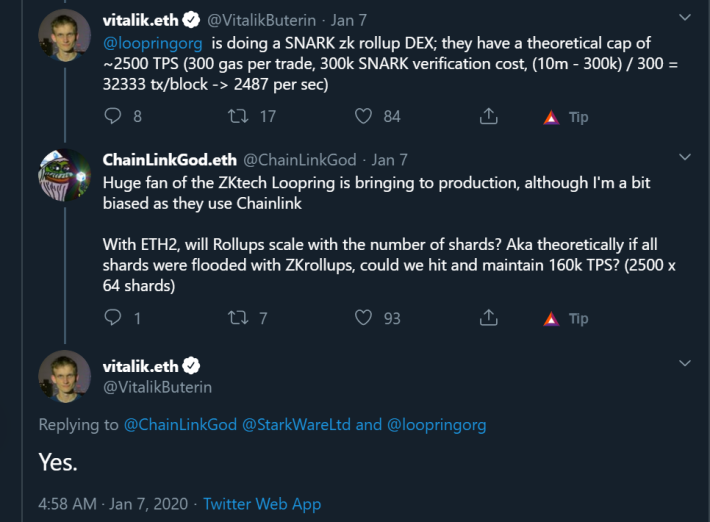The height and width of the screenshot is (522, 710).
Task: Share ChainLinkGod's tweet via the share icon
Action: [489, 318]
